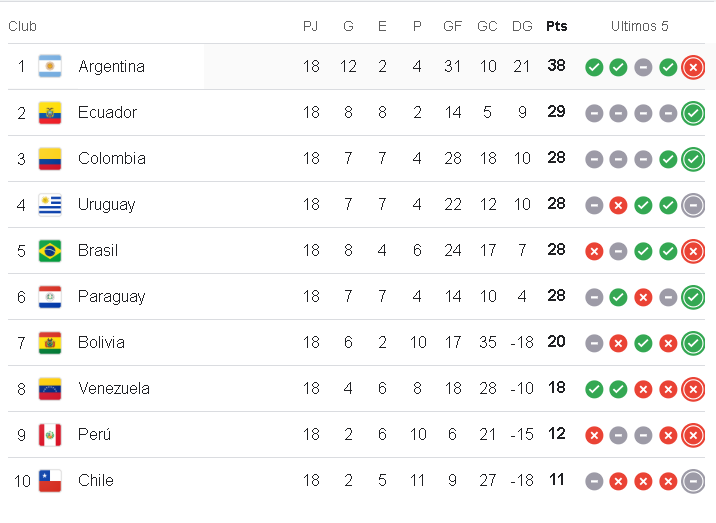This screenshot has height=523, width=716.
Task: Click the Ultimos 5 column header
Action: point(640,26)
